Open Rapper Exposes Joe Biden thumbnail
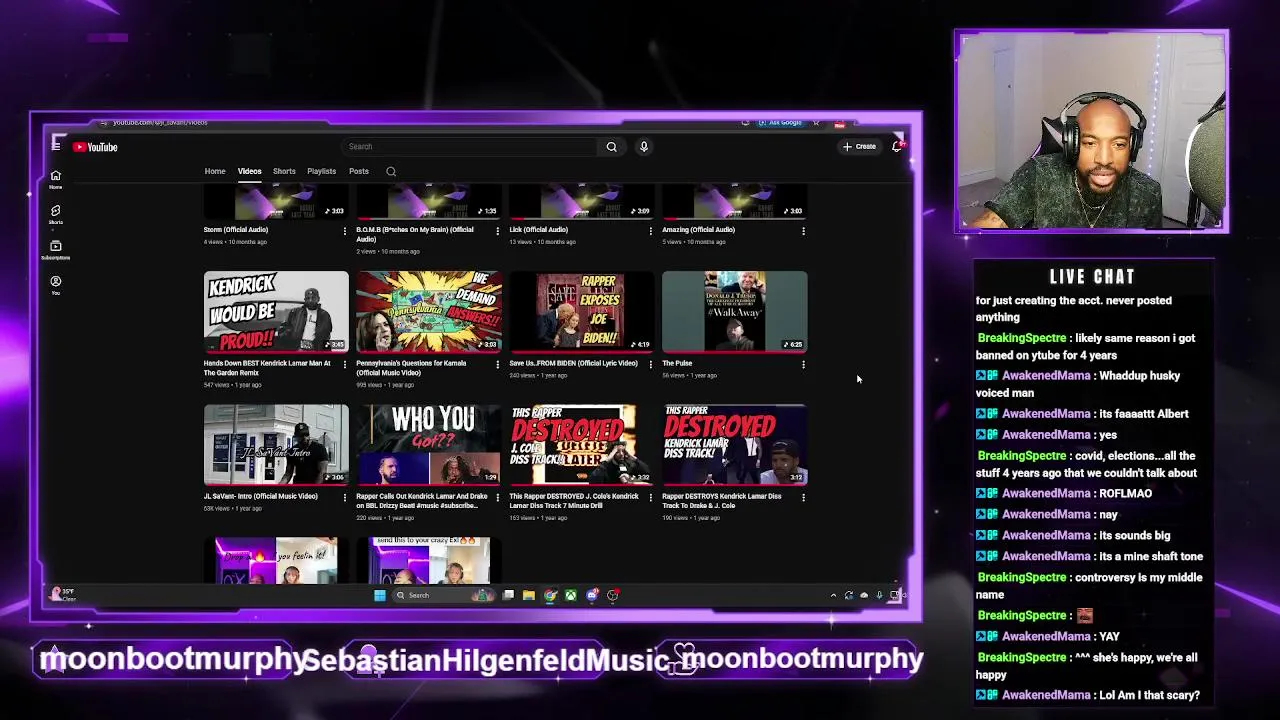1280x720 pixels. 582,311
